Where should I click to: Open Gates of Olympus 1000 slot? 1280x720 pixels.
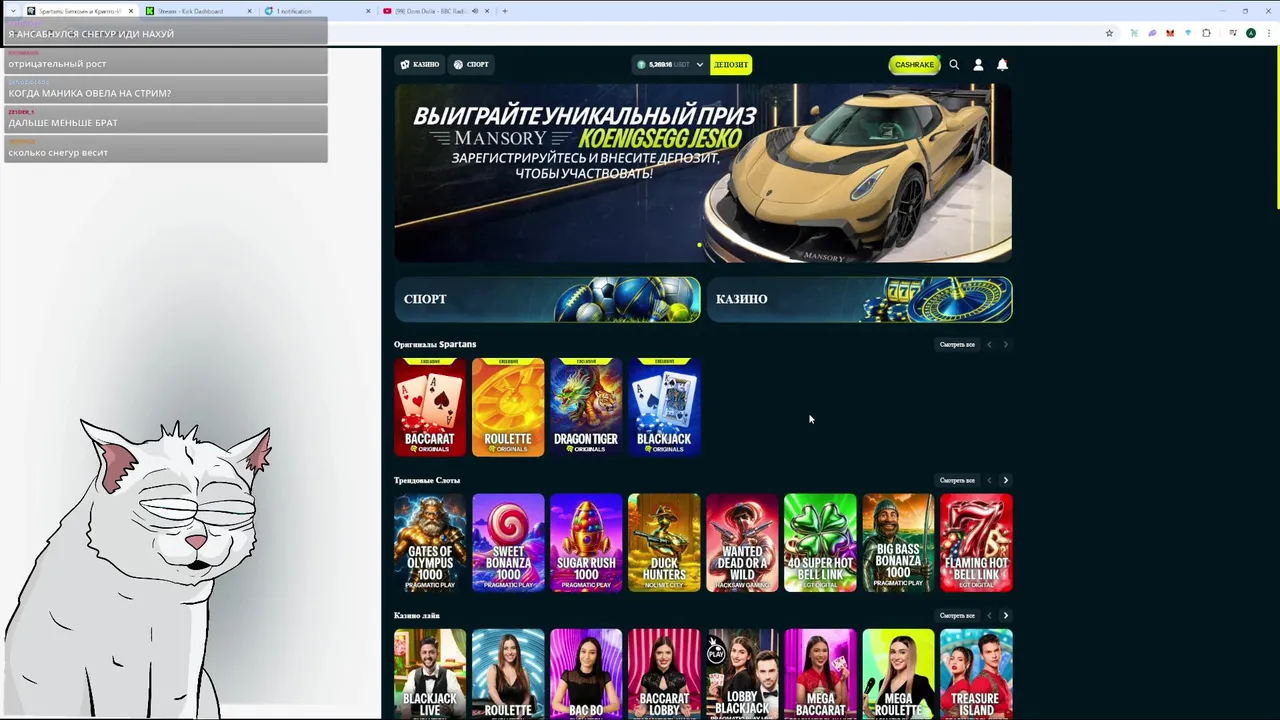click(430, 543)
